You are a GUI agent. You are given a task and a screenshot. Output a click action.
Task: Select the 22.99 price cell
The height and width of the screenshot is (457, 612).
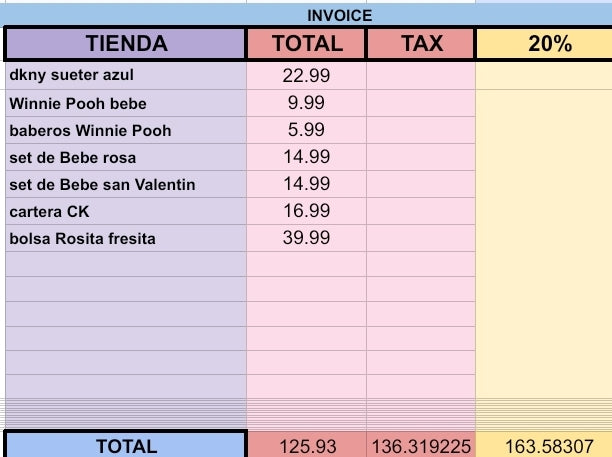point(307,76)
